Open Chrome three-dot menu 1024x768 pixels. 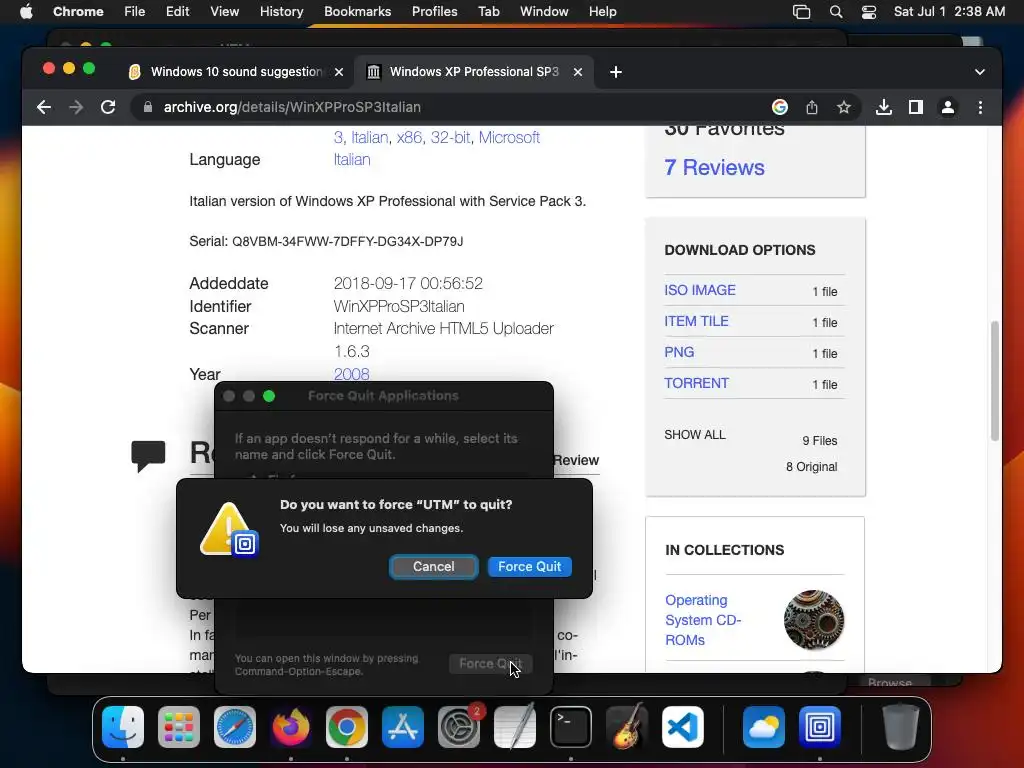pyautogui.click(x=980, y=107)
